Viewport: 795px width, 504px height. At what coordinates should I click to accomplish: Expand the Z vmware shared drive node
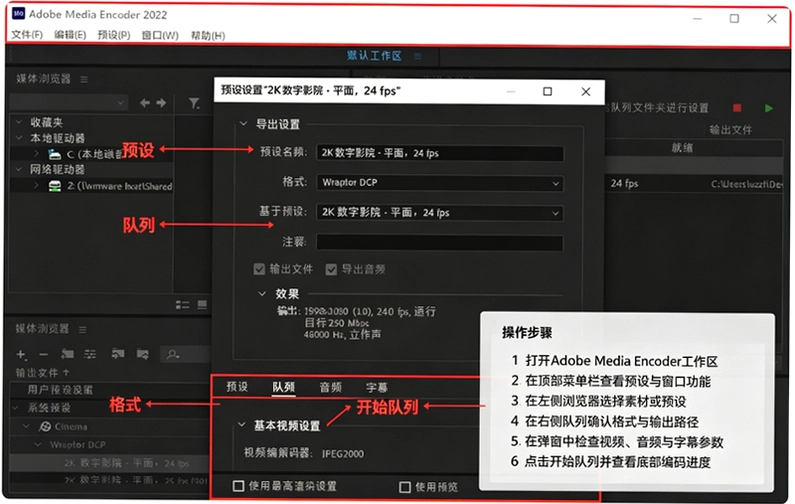pyautogui.click(x=36, y=186)
